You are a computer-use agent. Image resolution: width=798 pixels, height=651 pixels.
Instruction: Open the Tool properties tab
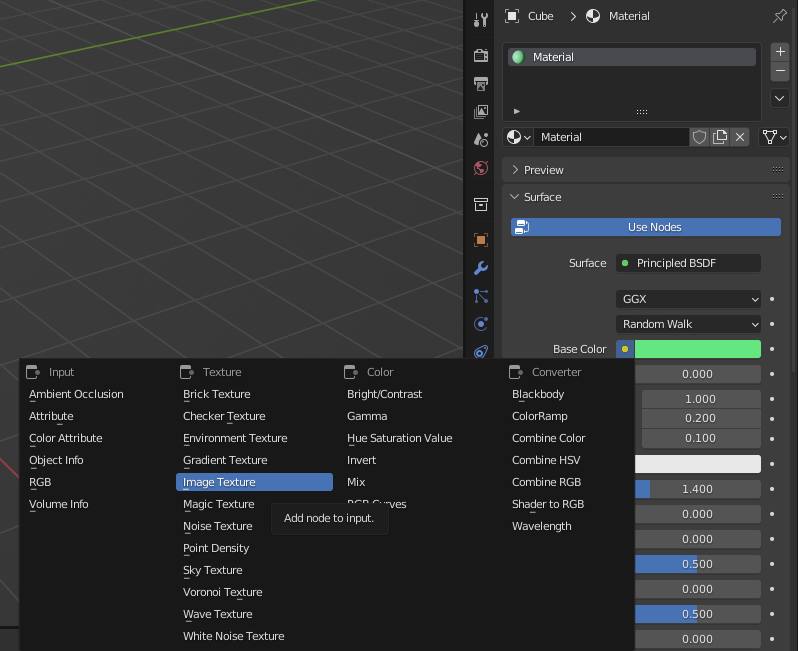tap(480, 20)
